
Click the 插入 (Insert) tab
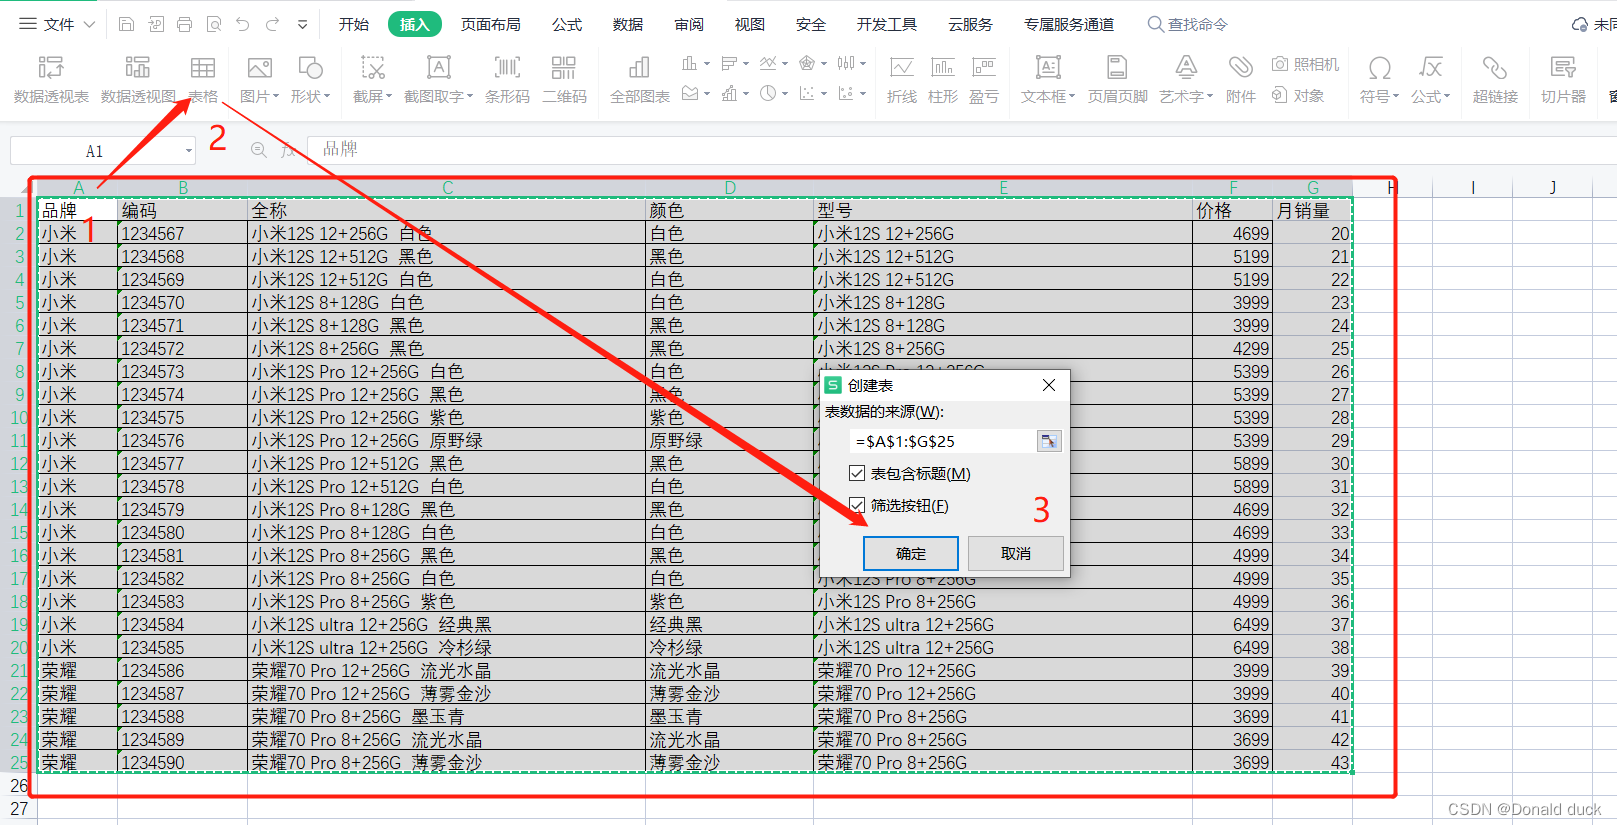(415, 24)
